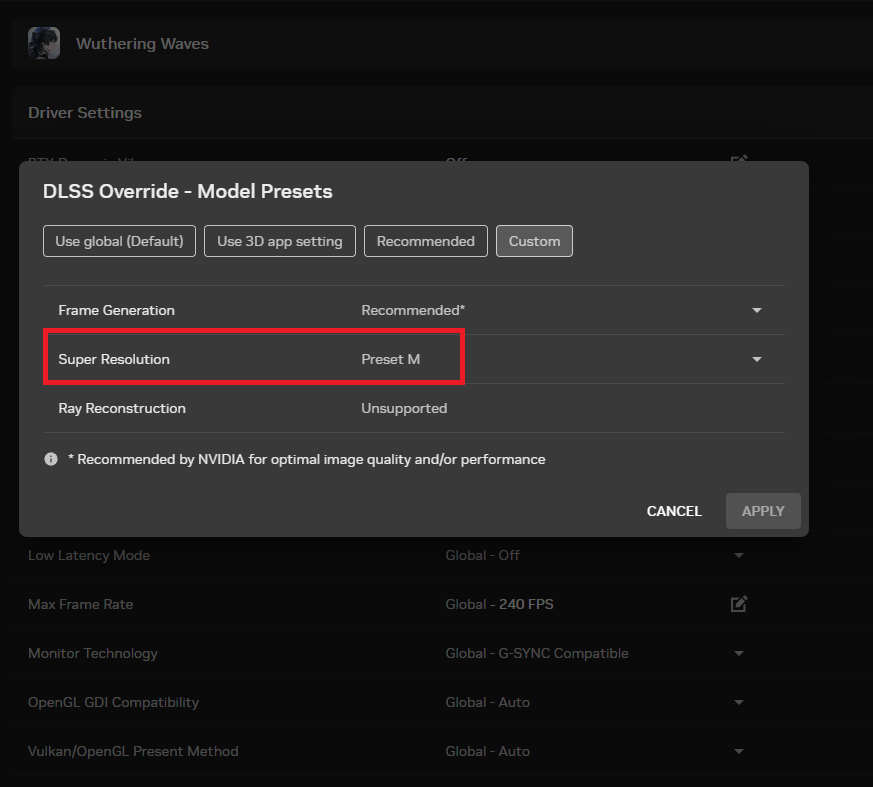Click Global - G-SYNC Compatible value
The width and height of the screenshot is (873, 787).
537,653
